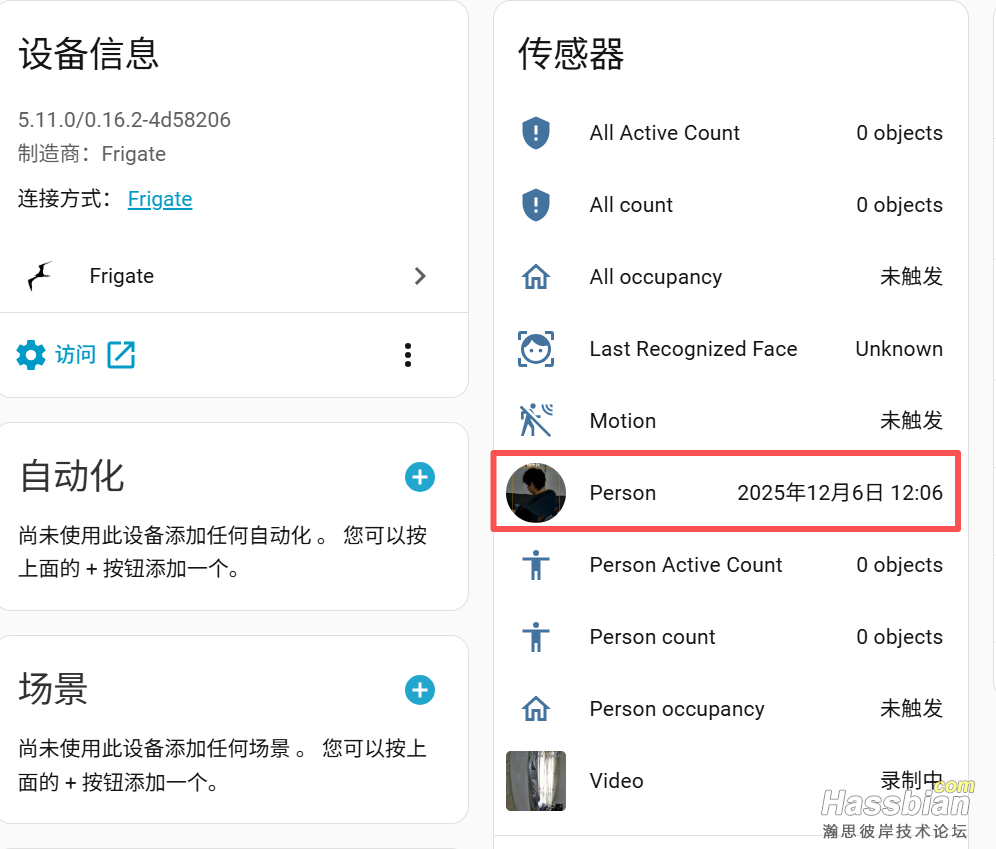996x849 pixels.
Task: Click the shield icon next to All Active Count
Action: tap(536, 132)
